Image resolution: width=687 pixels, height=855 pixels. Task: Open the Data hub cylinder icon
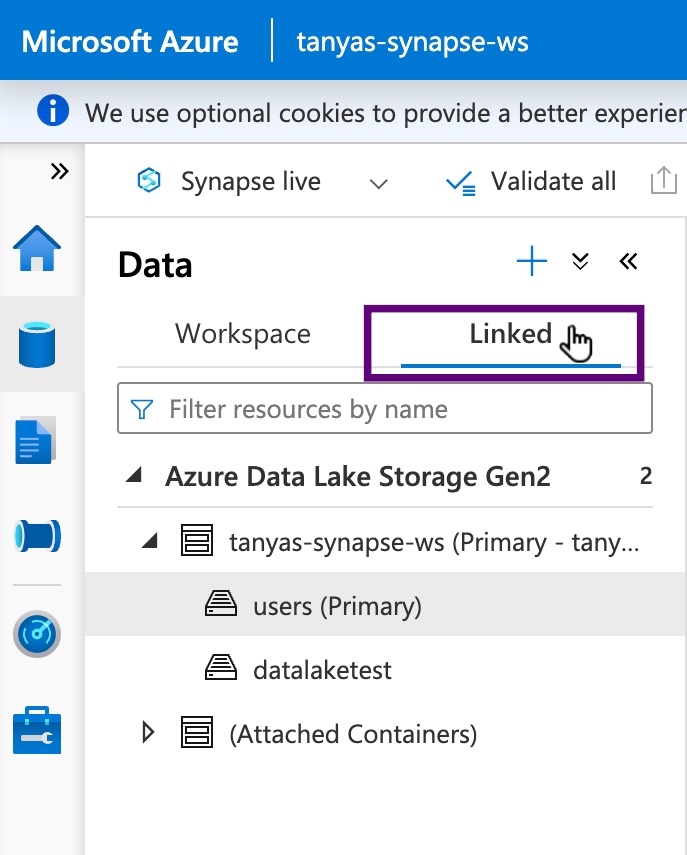pos(37,344)
